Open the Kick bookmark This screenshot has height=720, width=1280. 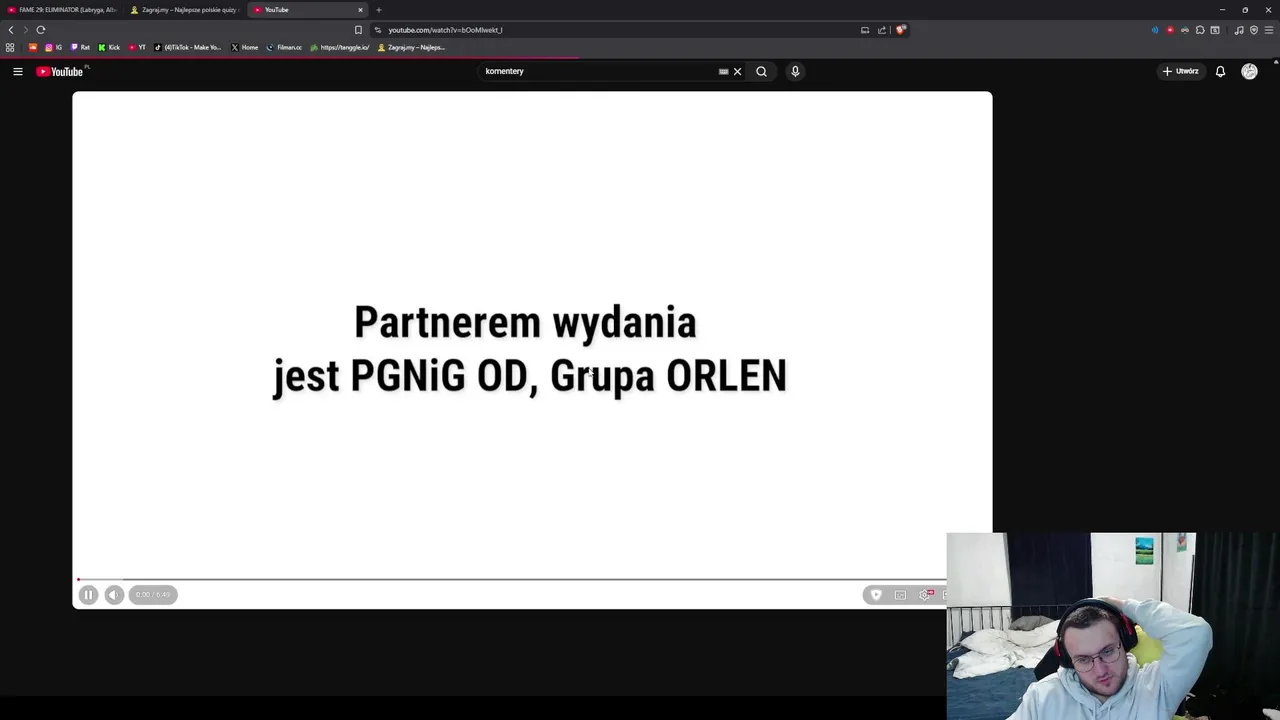click(109, 47)
